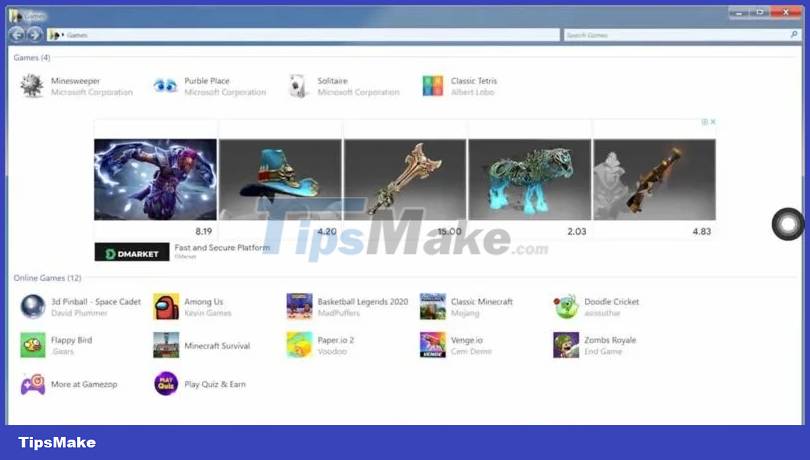Click the Among Us title text
Image resolution: width=810 pixels, height=460 pixels.
pyautogui.click(x=204, y=301)
